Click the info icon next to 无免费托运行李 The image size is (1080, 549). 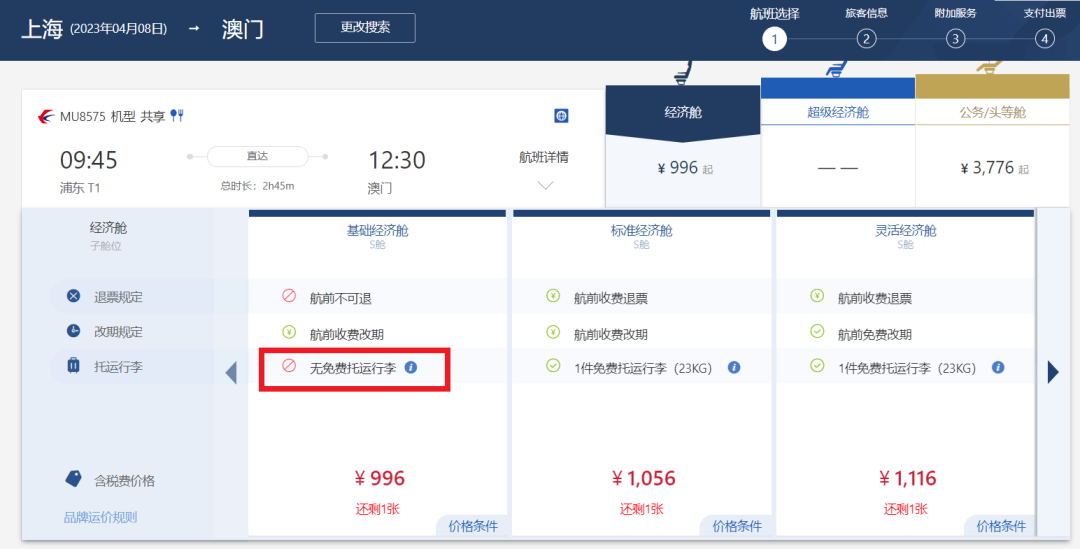tap(411, 367)
